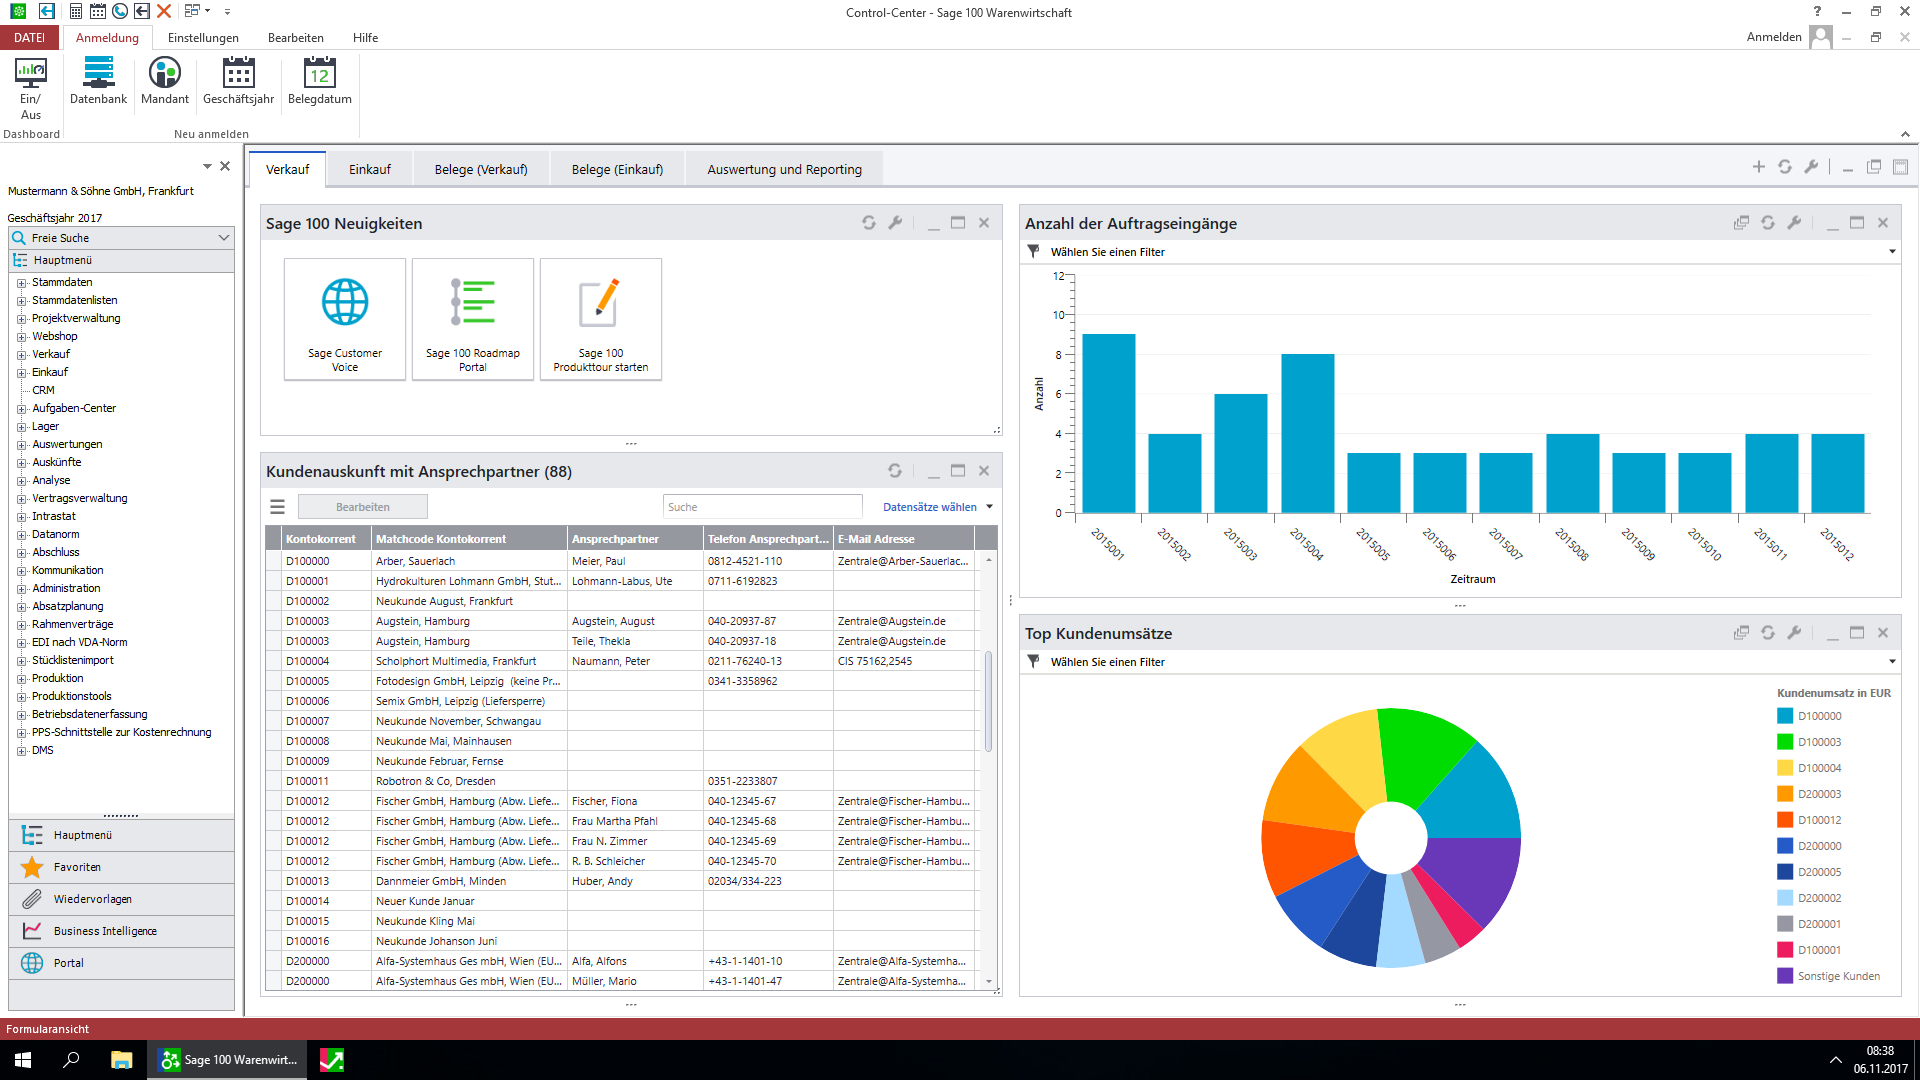Switch to the Einkauf tab

coord(369,169)
